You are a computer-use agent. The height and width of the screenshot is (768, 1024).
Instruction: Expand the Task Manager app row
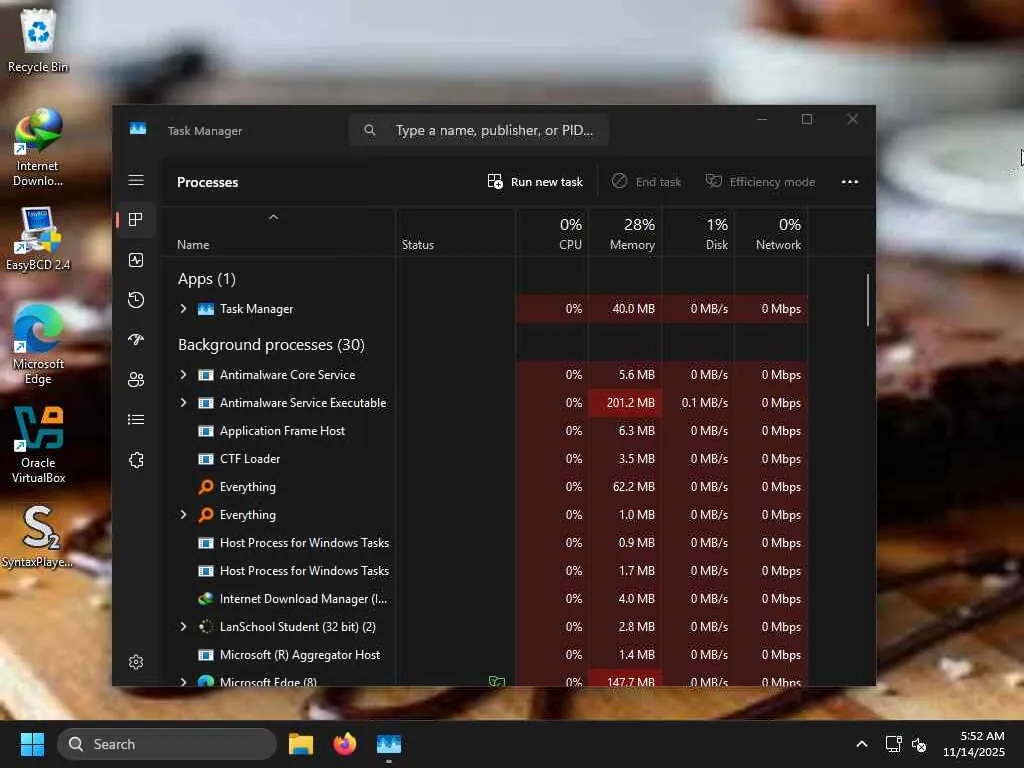click(184, 309)
